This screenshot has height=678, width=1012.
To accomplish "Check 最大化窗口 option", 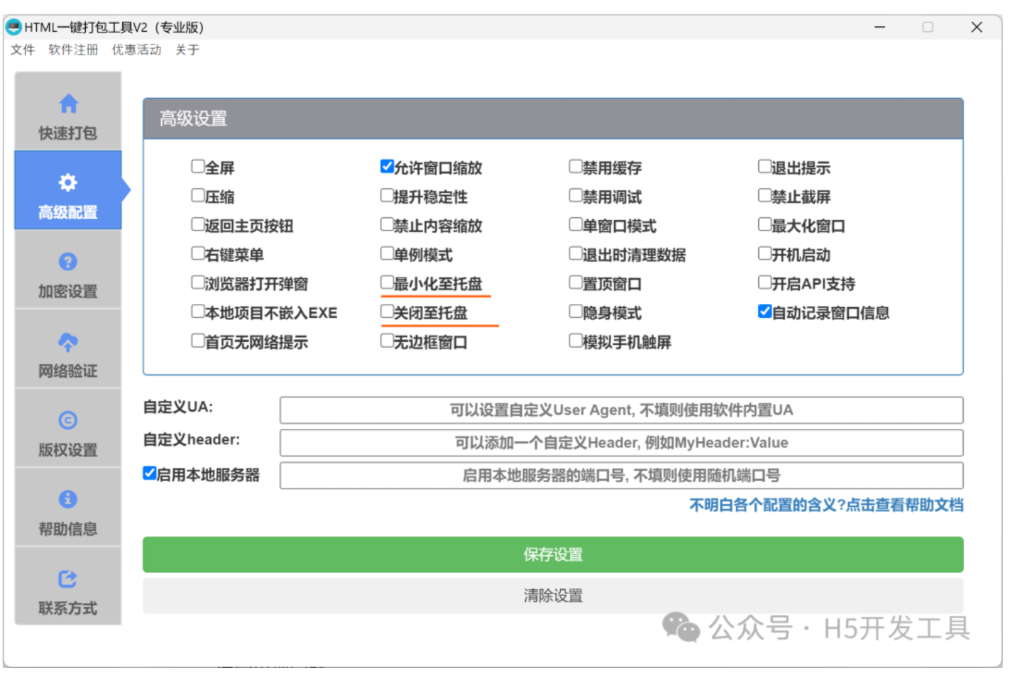I will pos(764,225).
